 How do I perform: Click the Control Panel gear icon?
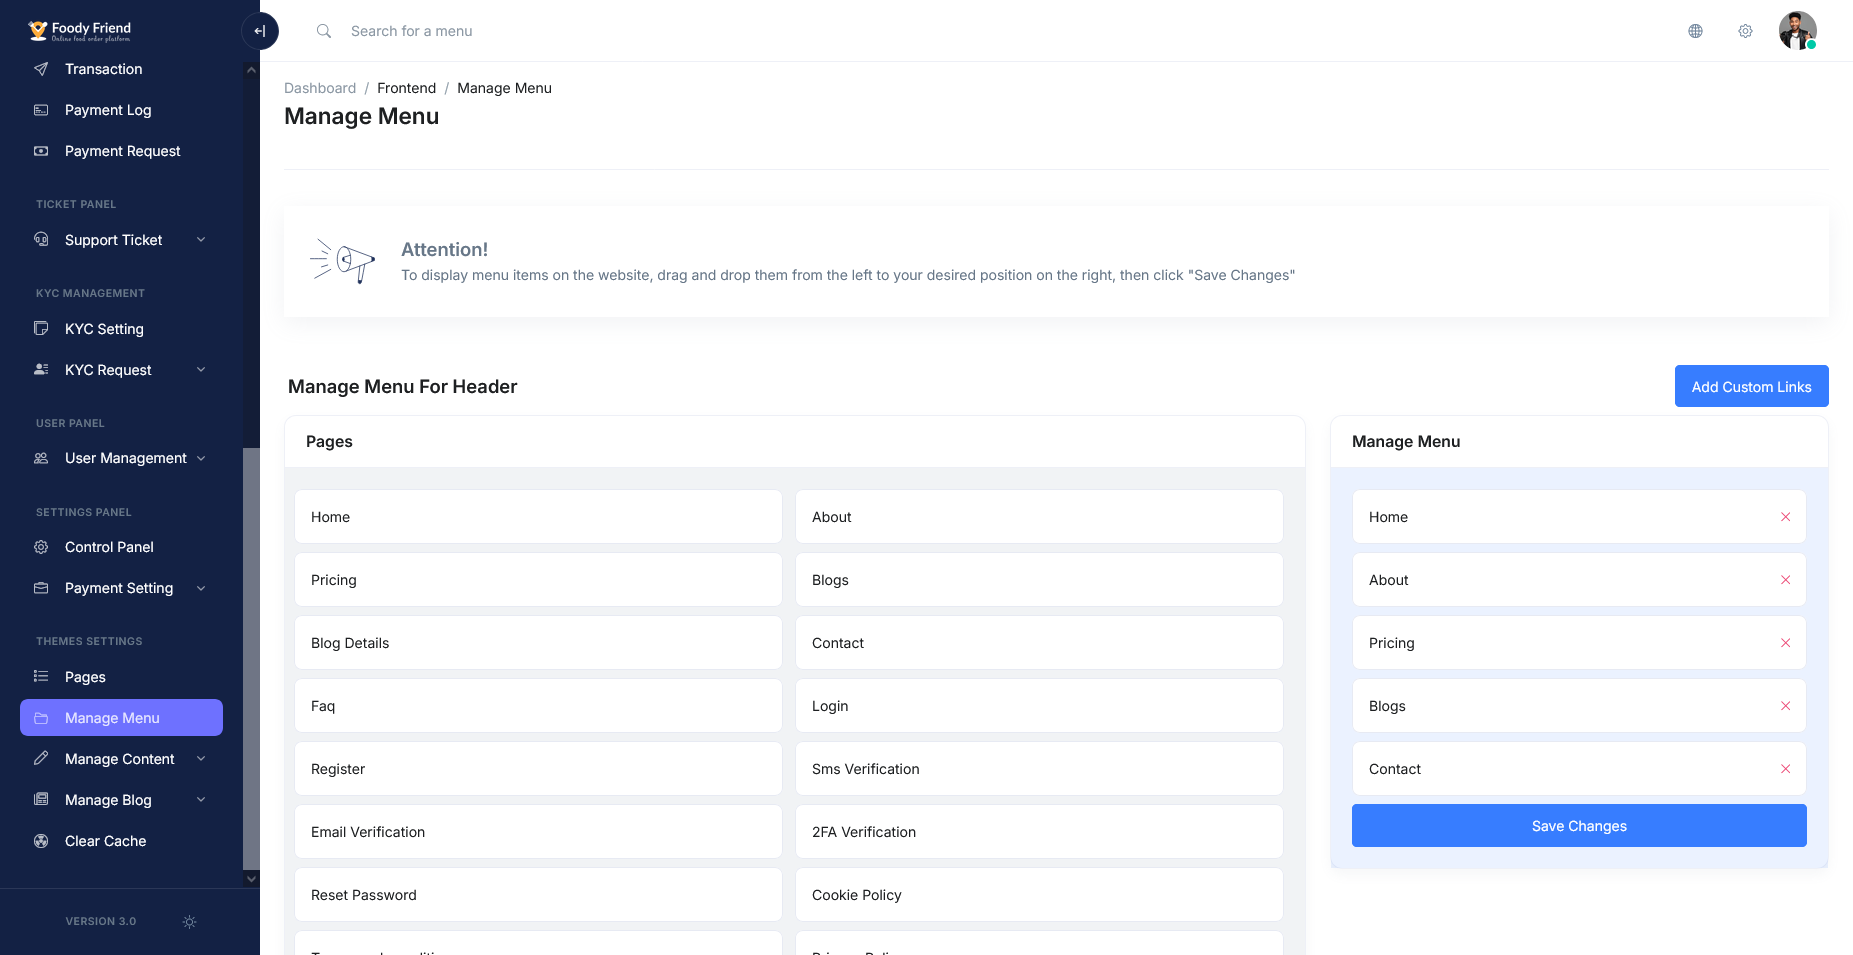(x=41, y=547)
